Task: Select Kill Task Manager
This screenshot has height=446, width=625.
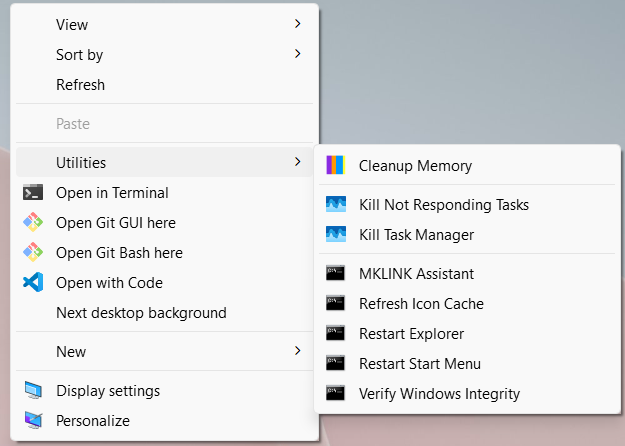Action: 467,234
